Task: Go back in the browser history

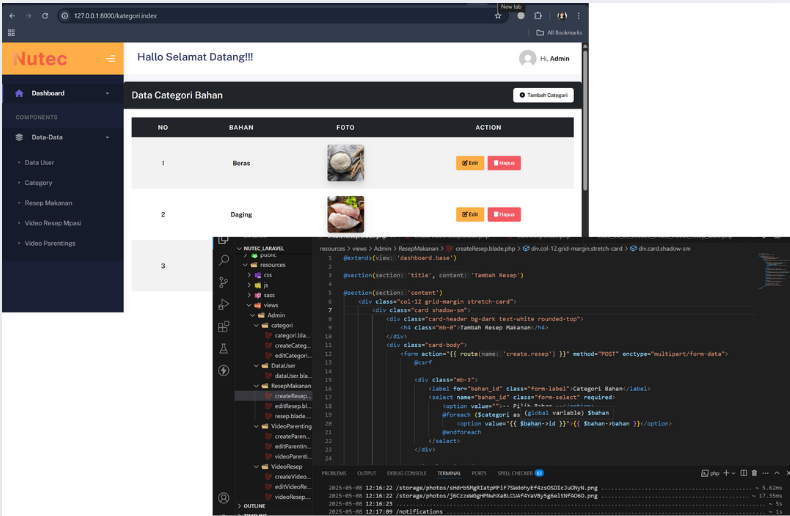Action: pyautogui.click(x=12, y=16)
